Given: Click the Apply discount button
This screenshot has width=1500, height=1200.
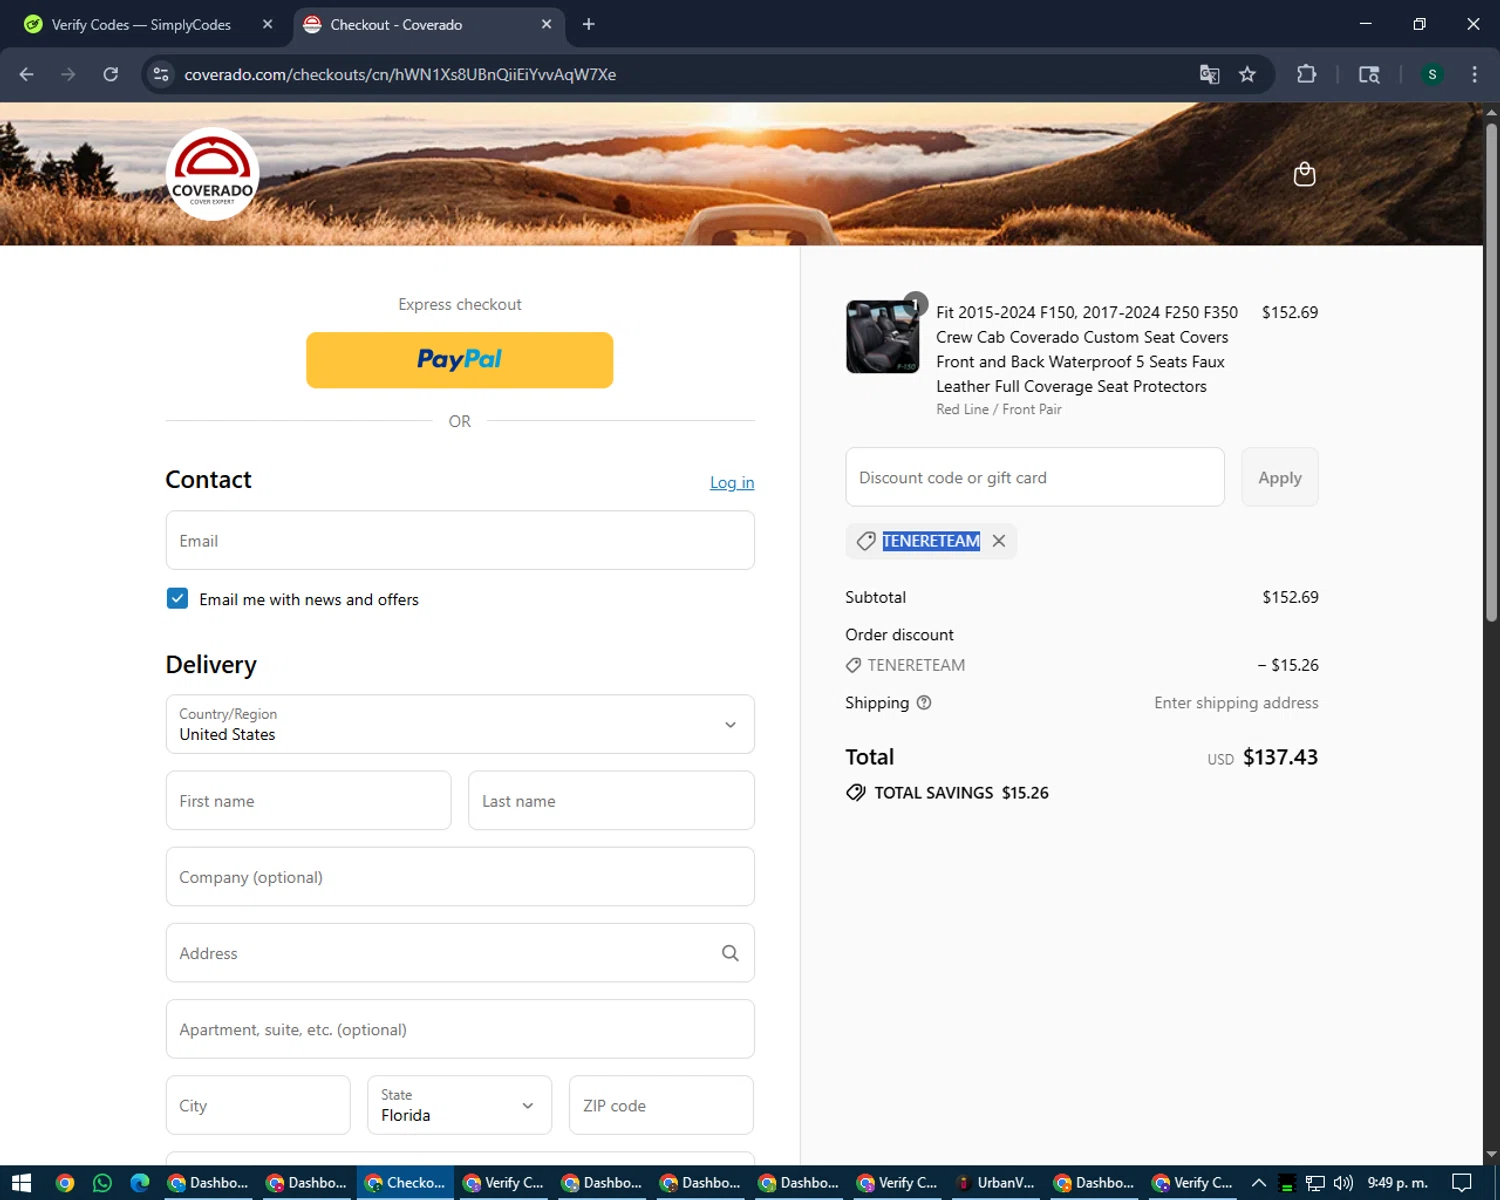Looking at the screenshot, I should (x=1280, y=477).
